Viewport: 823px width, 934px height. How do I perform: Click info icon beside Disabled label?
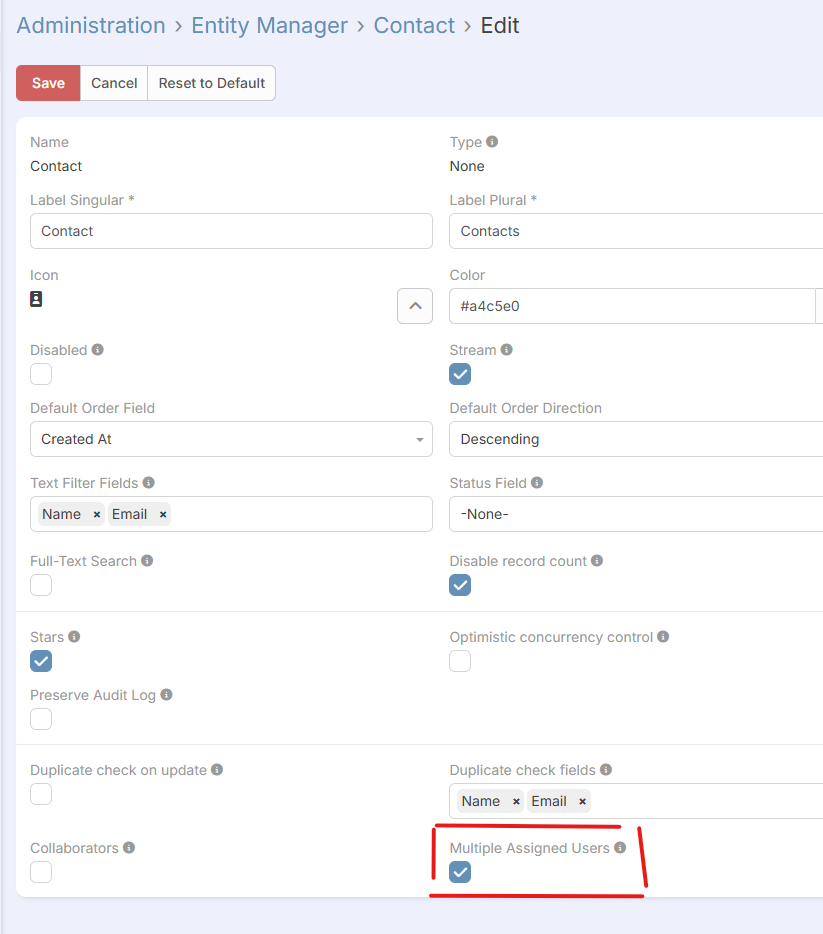pos(98,350)
